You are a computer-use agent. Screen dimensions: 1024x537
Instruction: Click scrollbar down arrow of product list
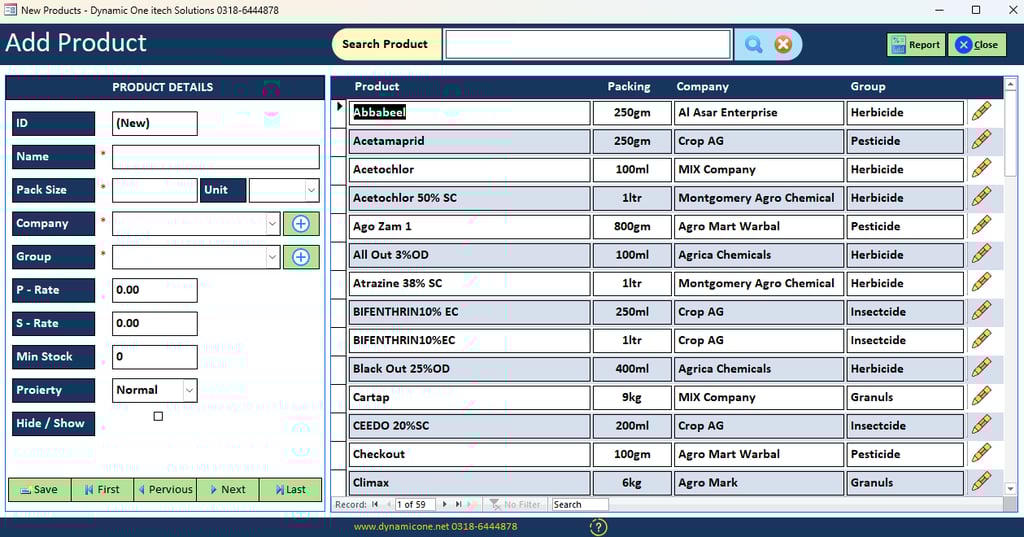tap(1010, 489)
